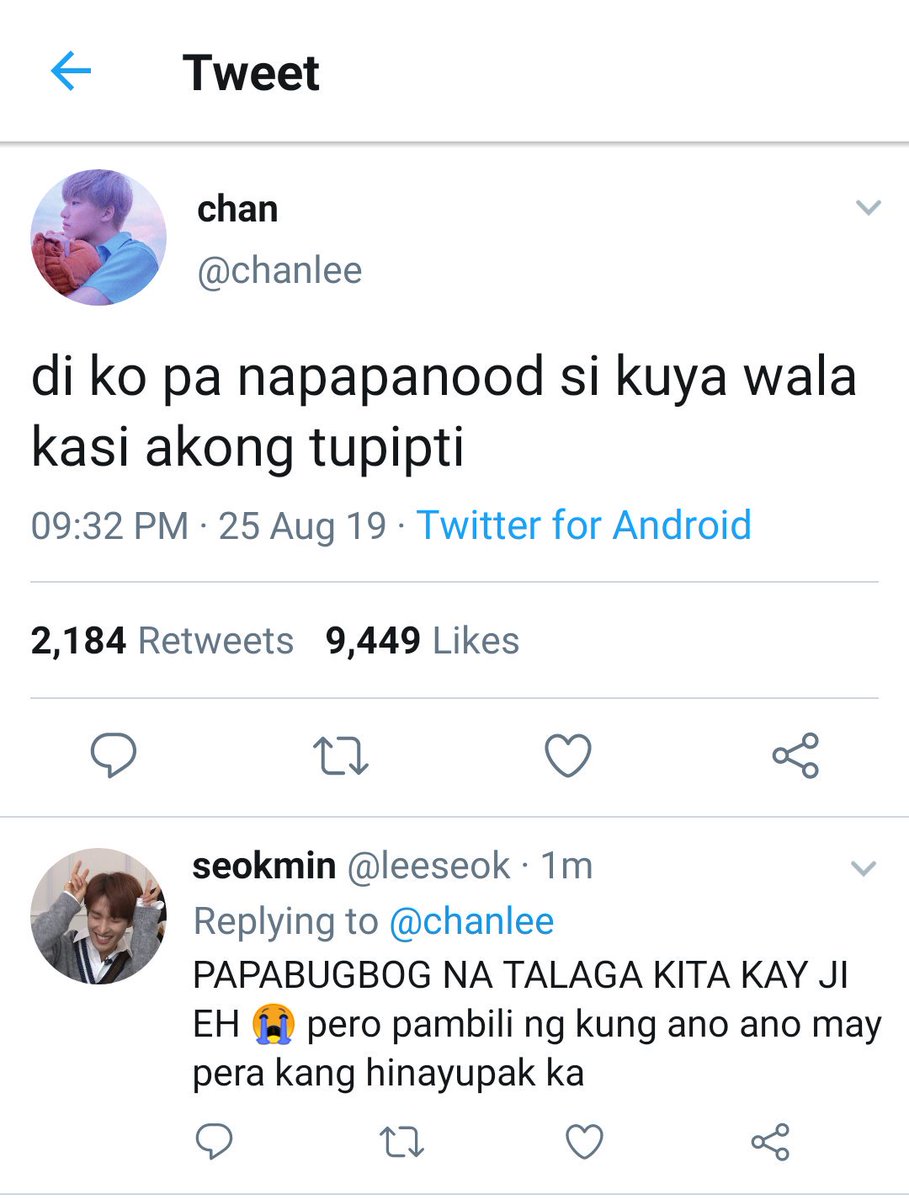Open dropdown arrow on seokmin's reply

pos(863,868)
